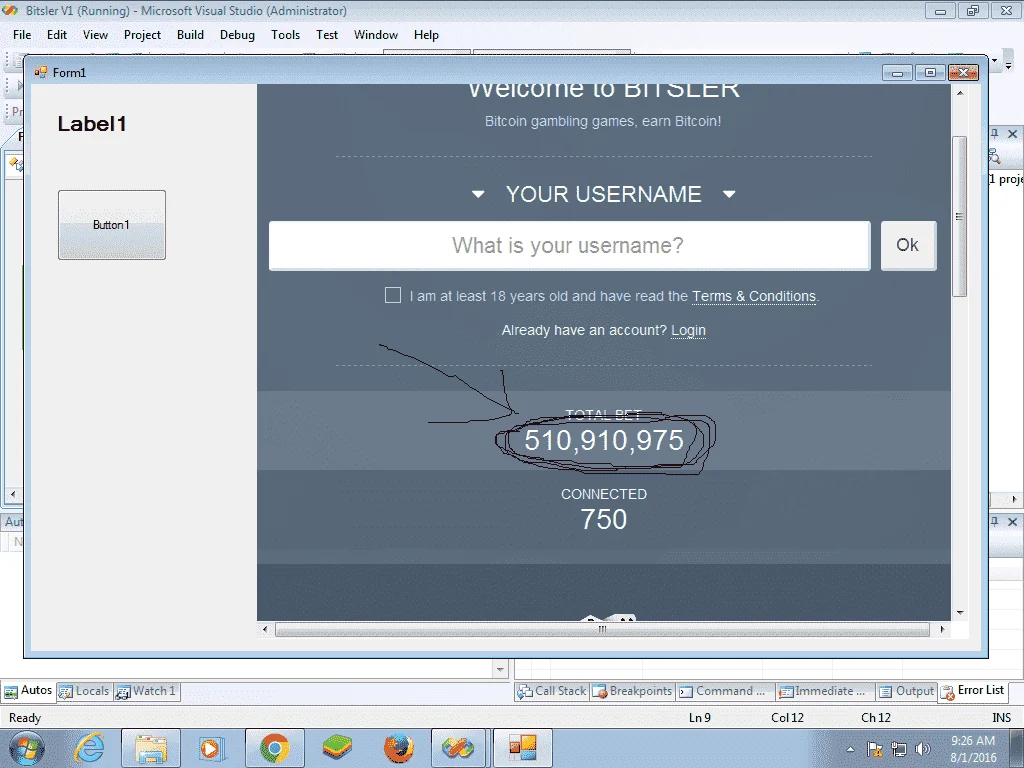Open the Test menu

click(x=327, y=35)
